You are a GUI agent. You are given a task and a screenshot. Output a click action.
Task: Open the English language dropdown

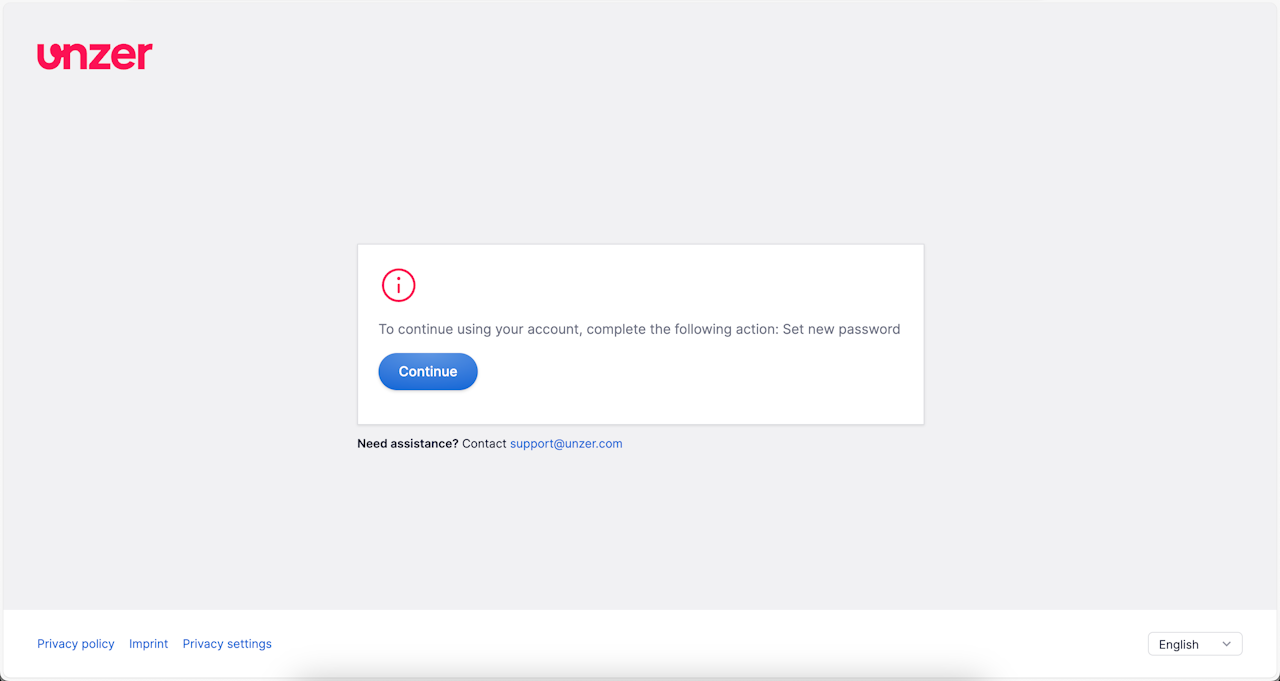tap(1195, 645)
